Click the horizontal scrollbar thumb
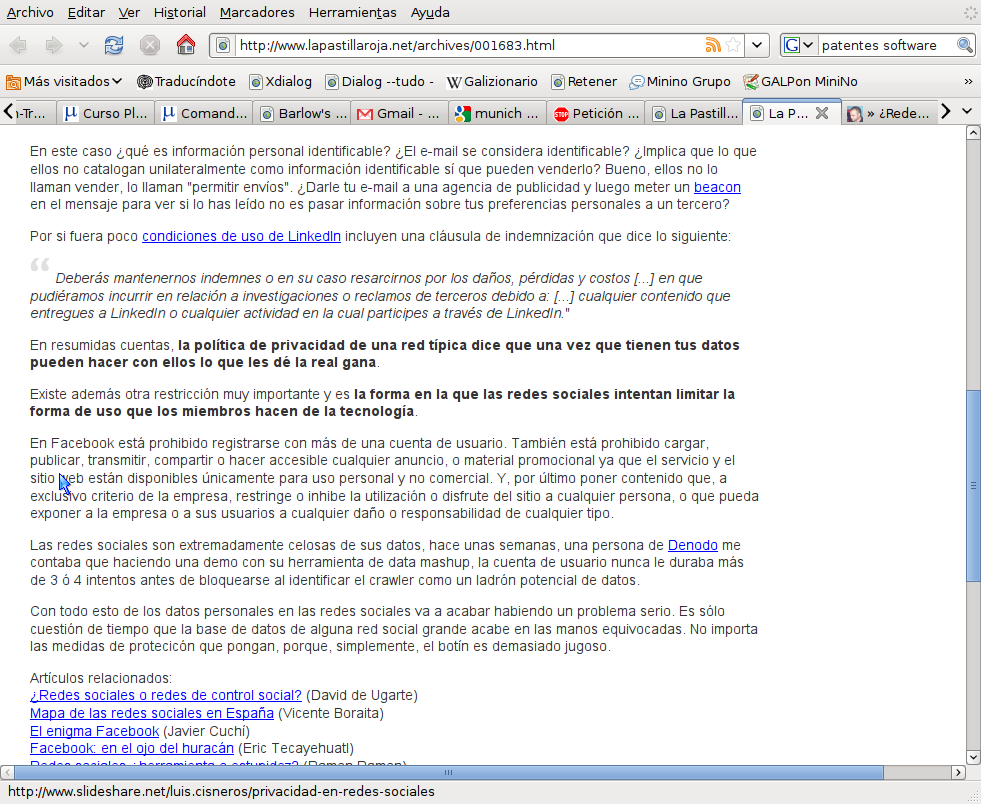Screen dimensions: 981x804 pos(449,772)
